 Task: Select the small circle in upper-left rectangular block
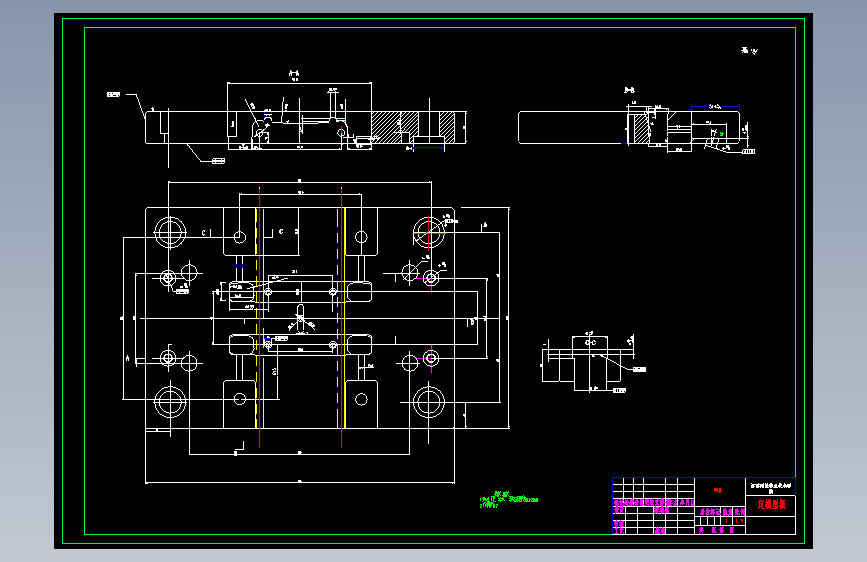(239, 237)
